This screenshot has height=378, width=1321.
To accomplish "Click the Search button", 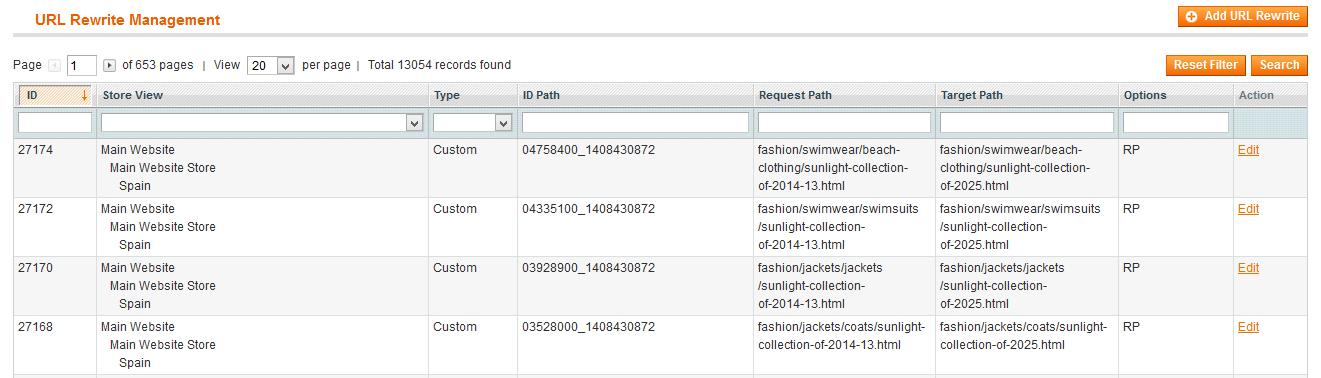I will 1279,65.
